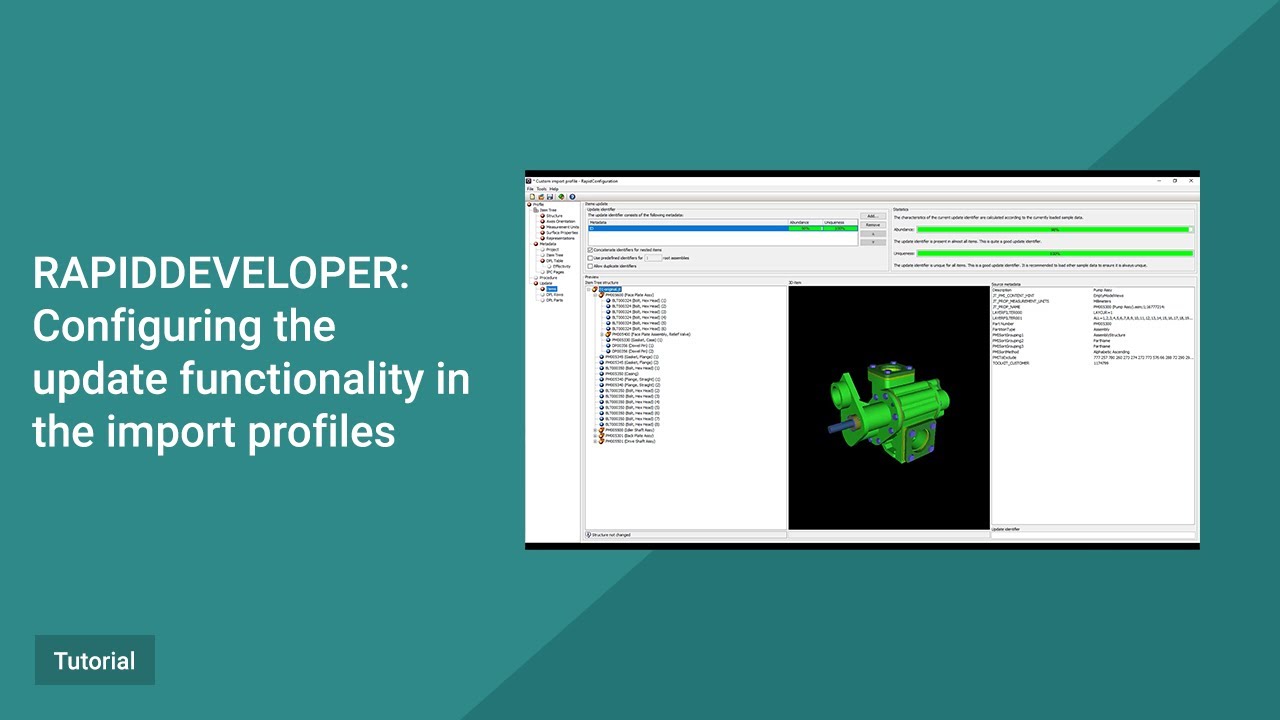
Task: Collapse the Face Plate Assy node
Action: 595,295
